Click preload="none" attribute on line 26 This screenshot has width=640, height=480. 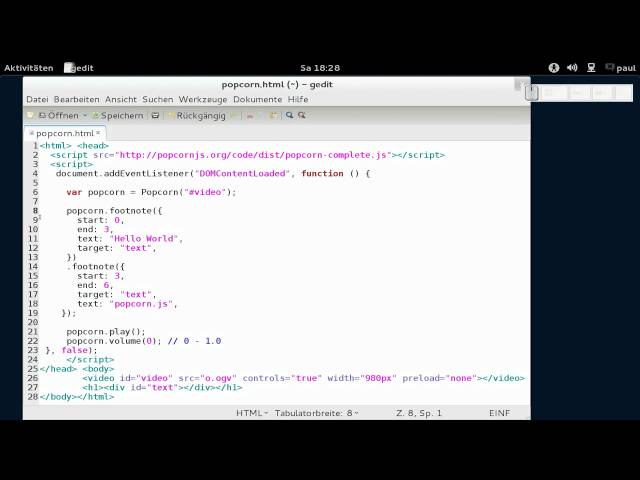pyautogui.click(x=440, y=378)
